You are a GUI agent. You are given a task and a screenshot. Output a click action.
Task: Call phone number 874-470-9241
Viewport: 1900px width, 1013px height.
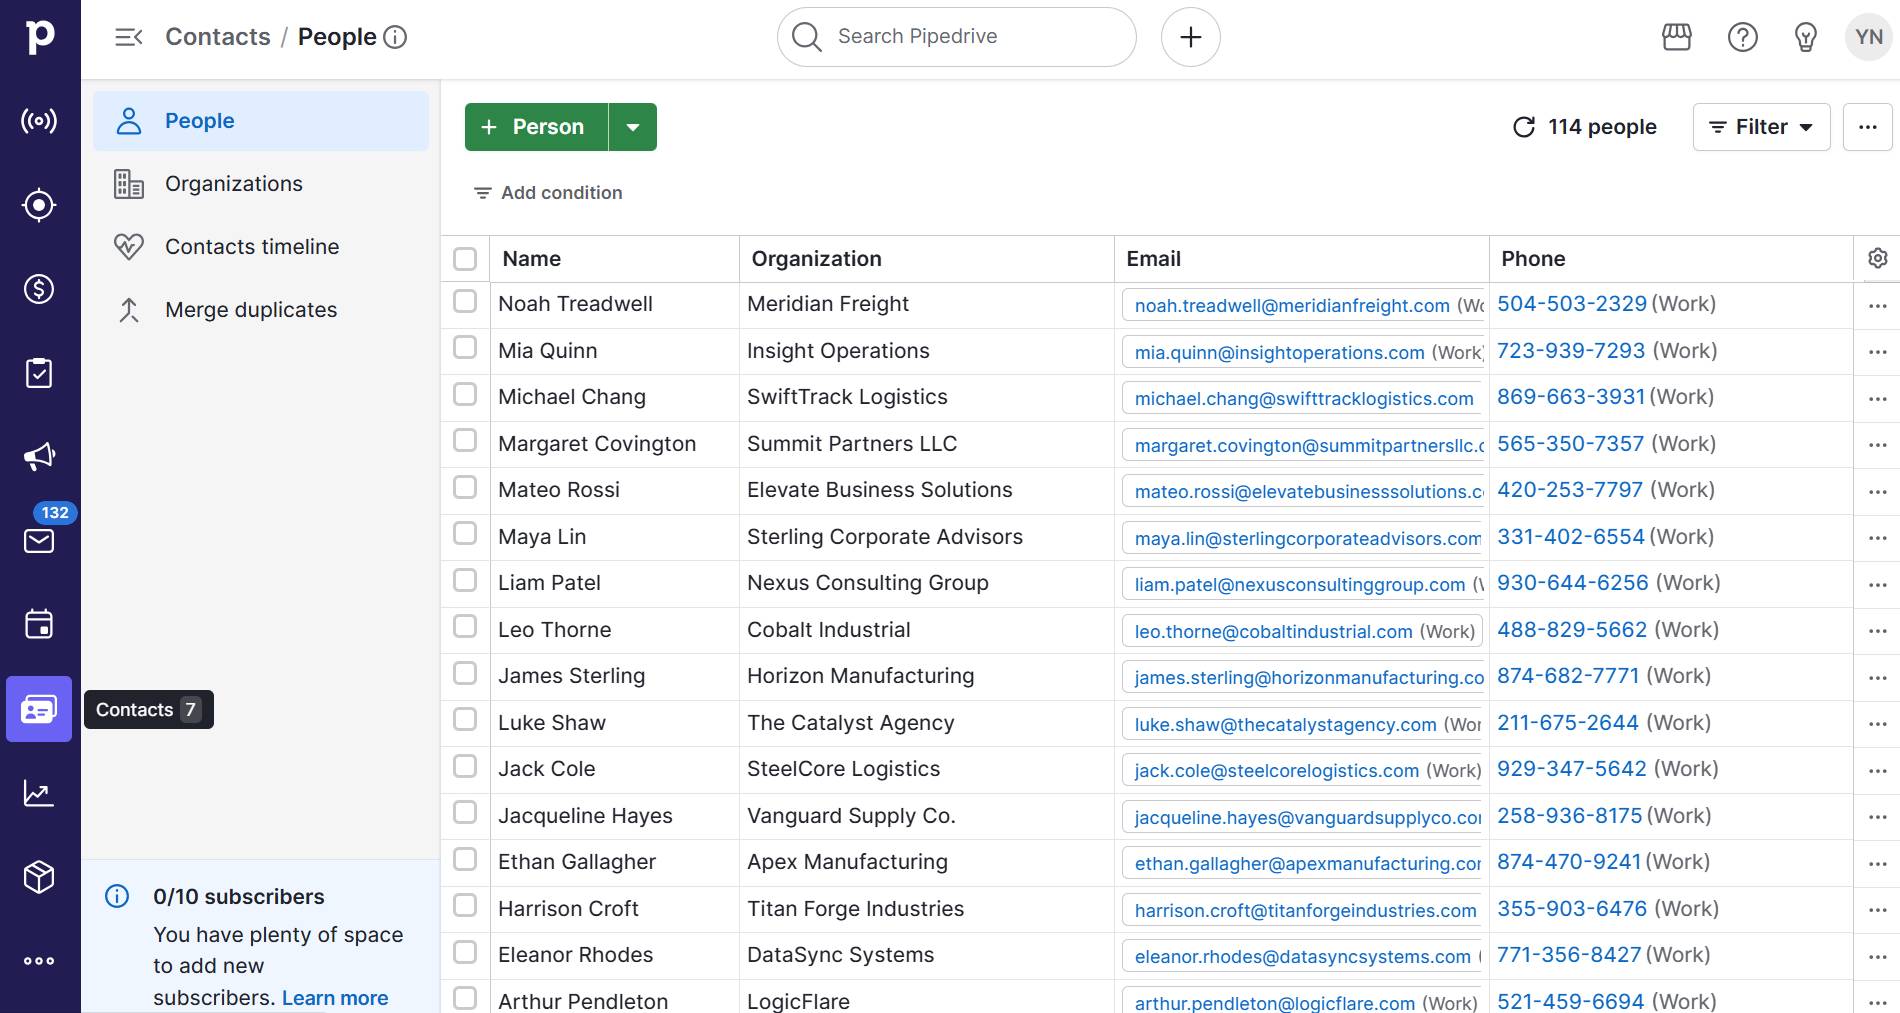[1569, 862]
